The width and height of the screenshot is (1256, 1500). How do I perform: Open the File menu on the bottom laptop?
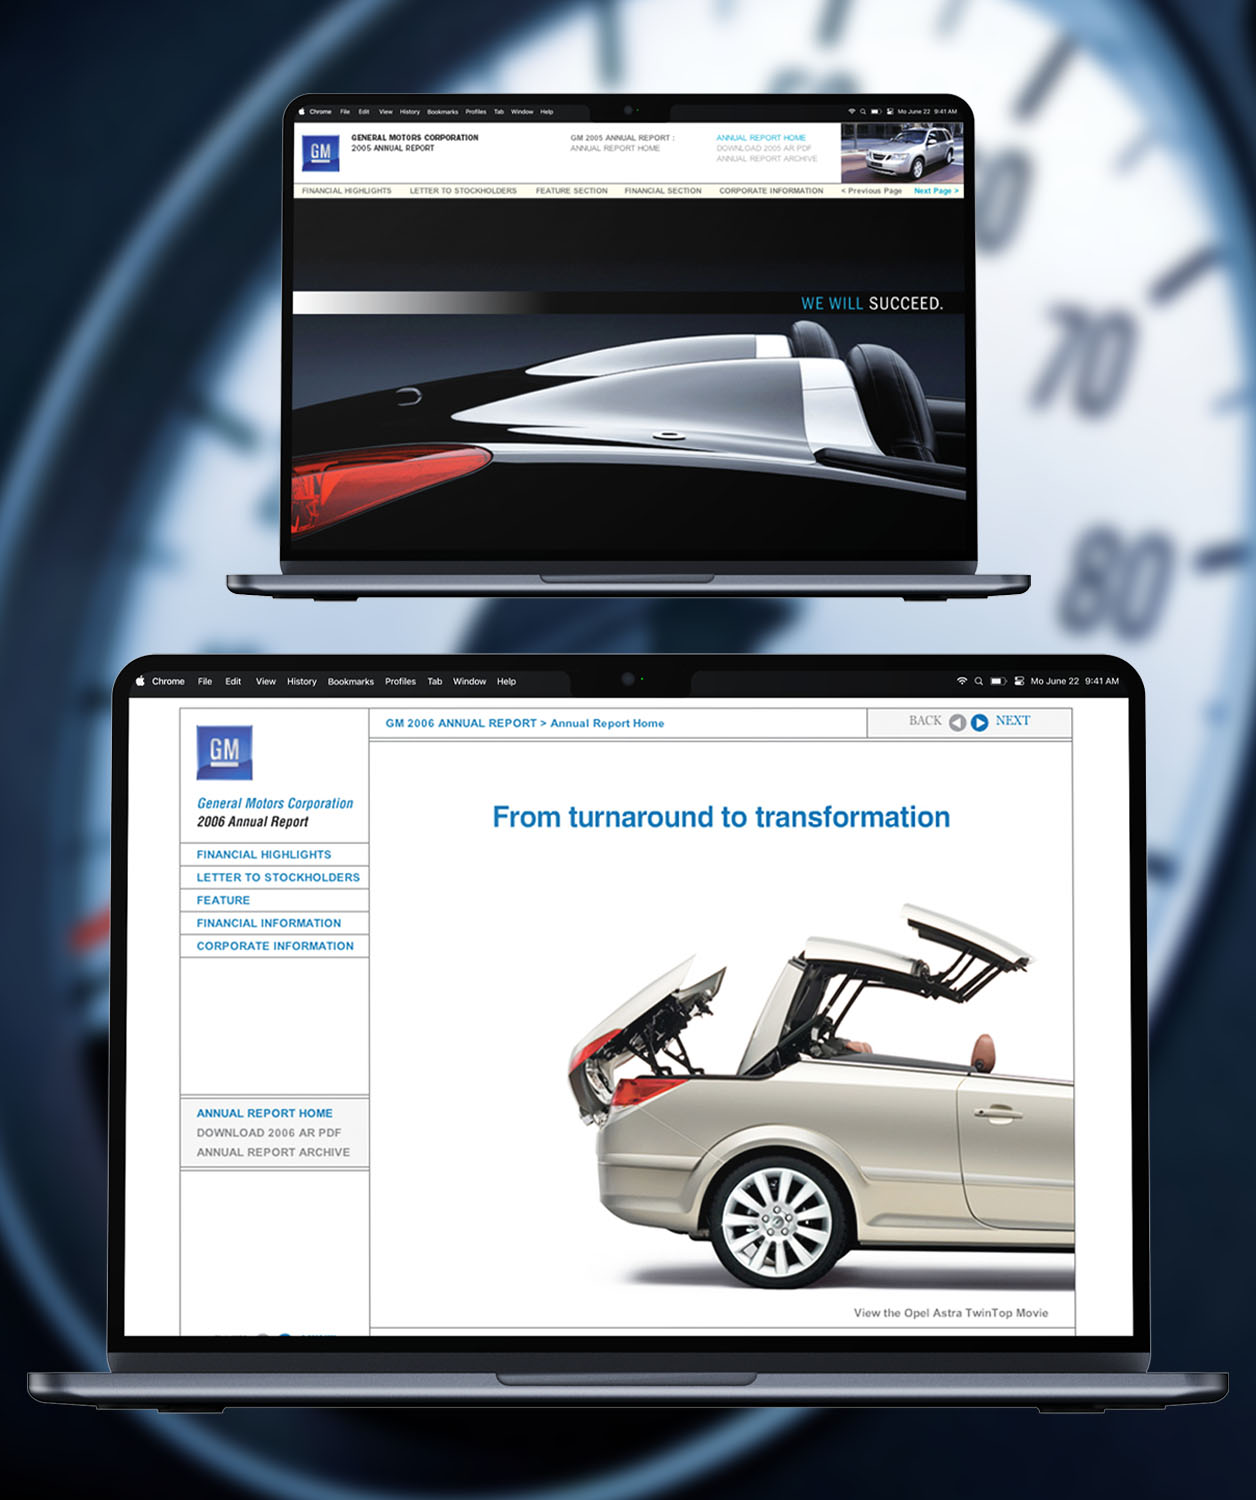(x=205, y=681)
